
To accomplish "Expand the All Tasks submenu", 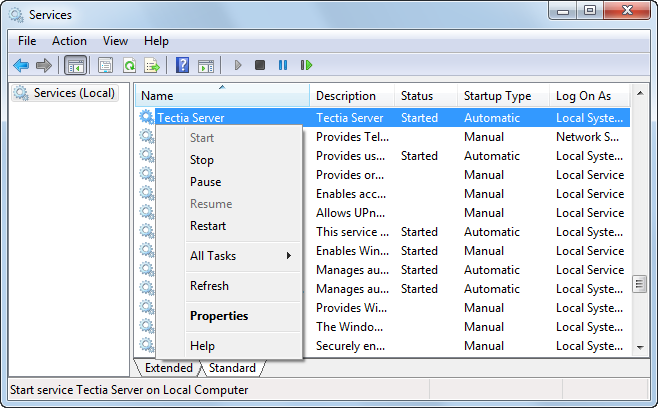I will (229, 256).
